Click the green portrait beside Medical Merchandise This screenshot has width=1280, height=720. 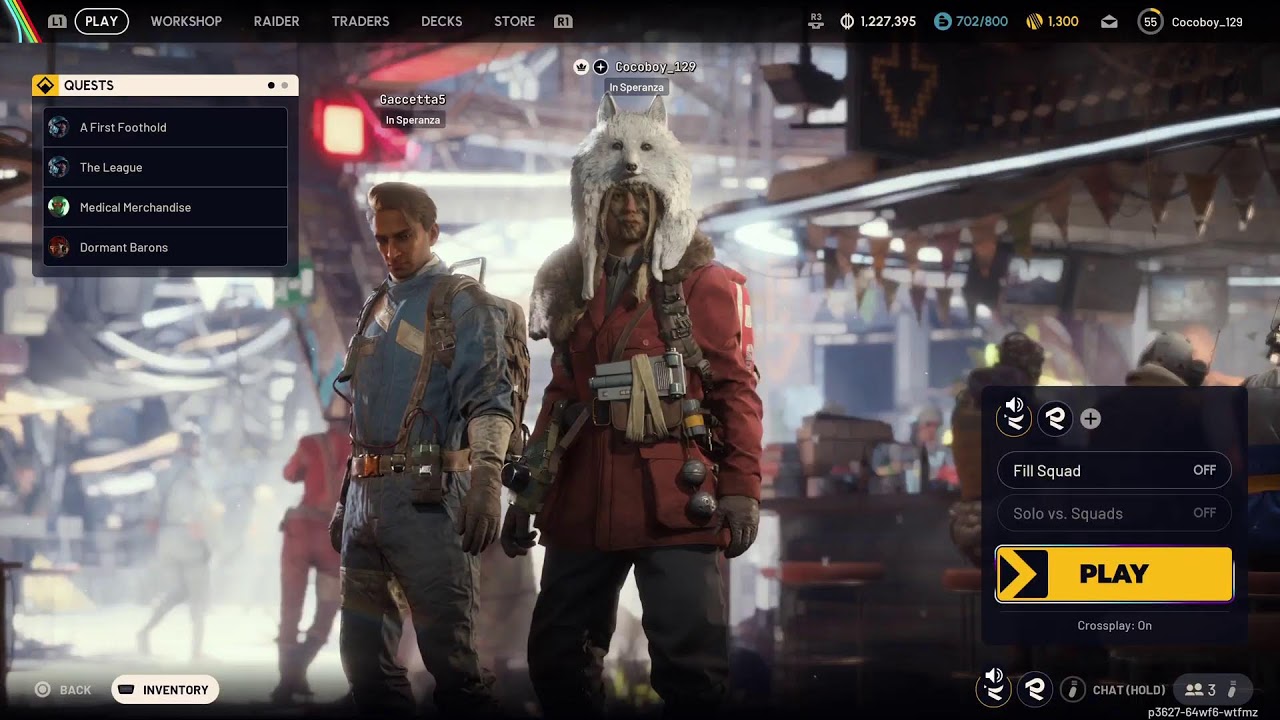59,207
